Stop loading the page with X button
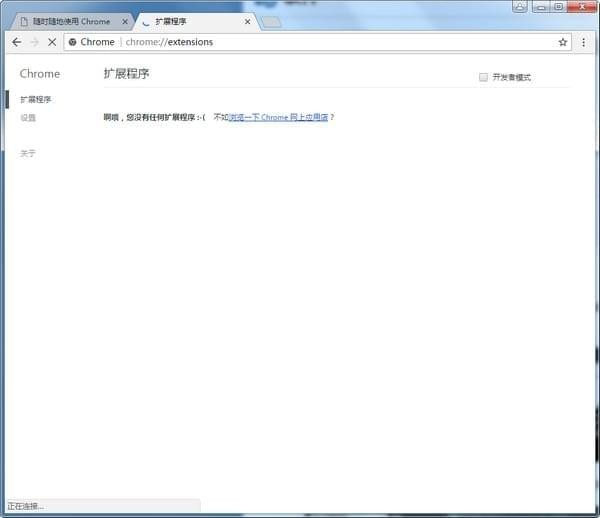Screen dimensions: 600x518 click(52, 42)
